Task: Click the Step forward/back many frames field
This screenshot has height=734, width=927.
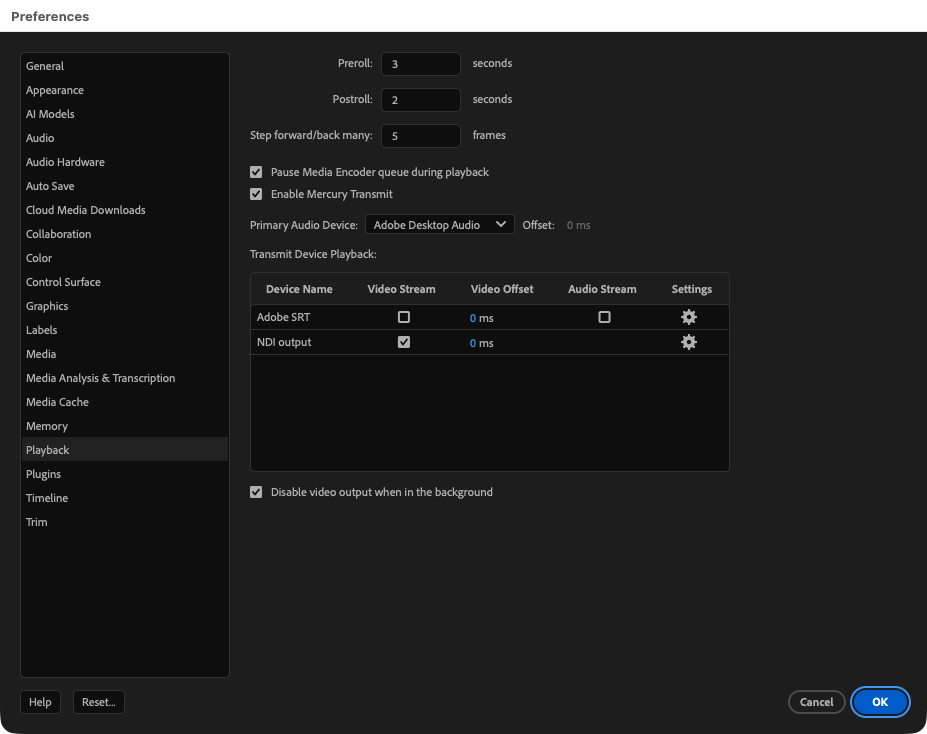Action: (x=421, y=136)
